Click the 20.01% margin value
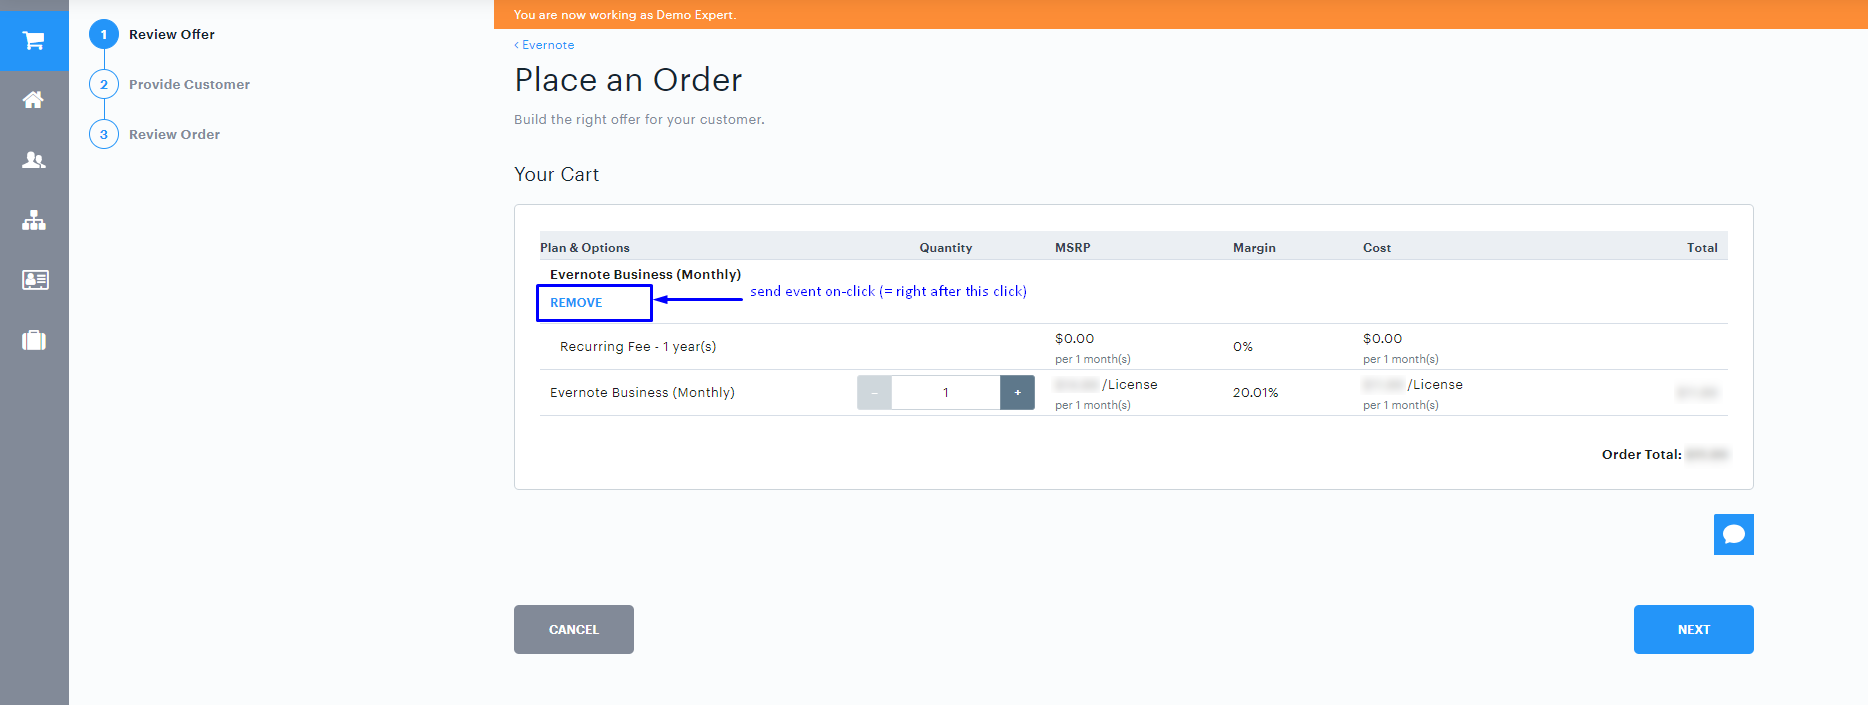Viewport: 1868px width, 705px height. (x=1256, y=393)
